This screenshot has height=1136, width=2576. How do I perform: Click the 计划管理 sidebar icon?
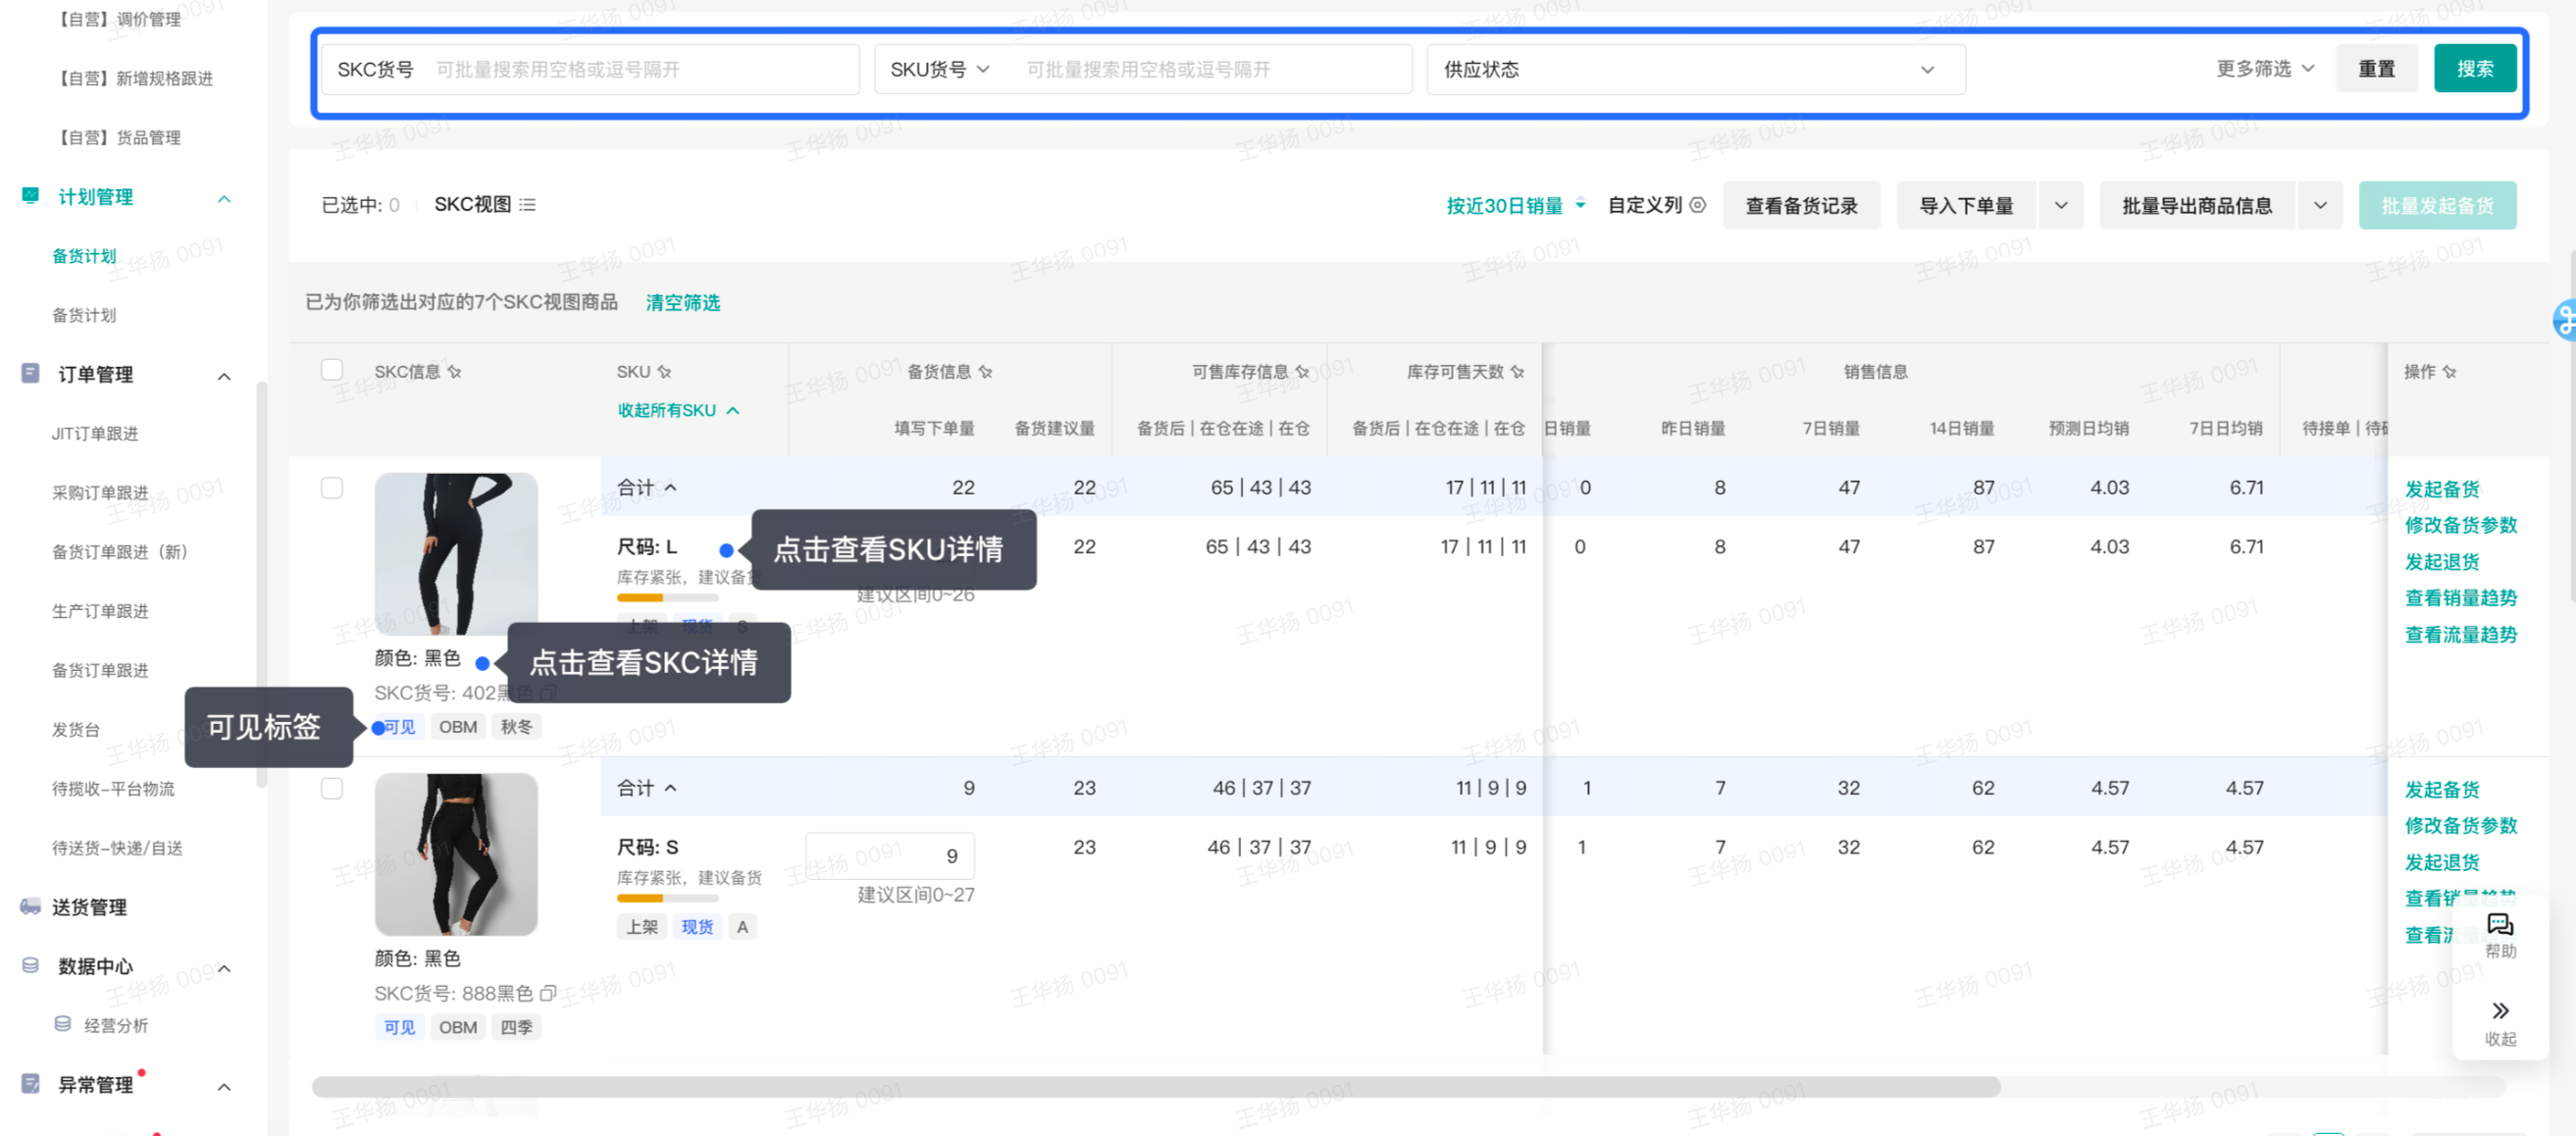[x=30, y=196]
